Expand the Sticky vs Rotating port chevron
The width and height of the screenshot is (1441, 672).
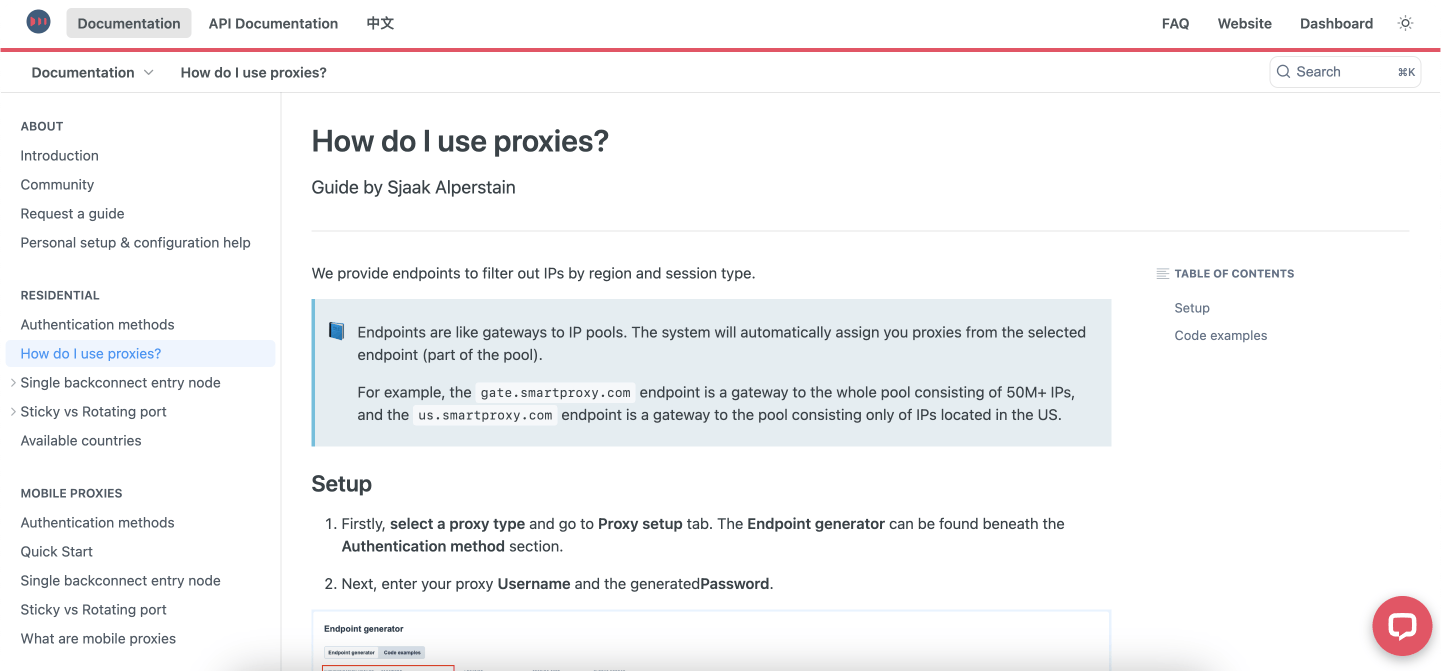pos(13,412)
